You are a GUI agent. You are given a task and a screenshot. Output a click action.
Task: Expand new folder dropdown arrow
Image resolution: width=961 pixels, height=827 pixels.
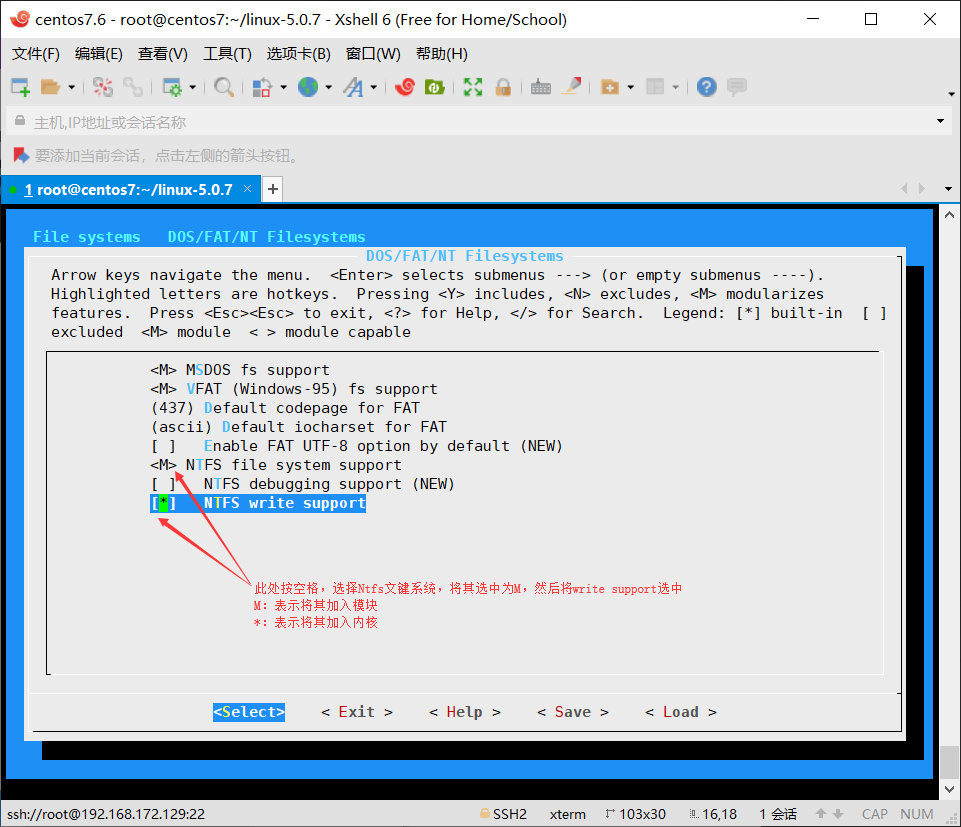[630, 87]
